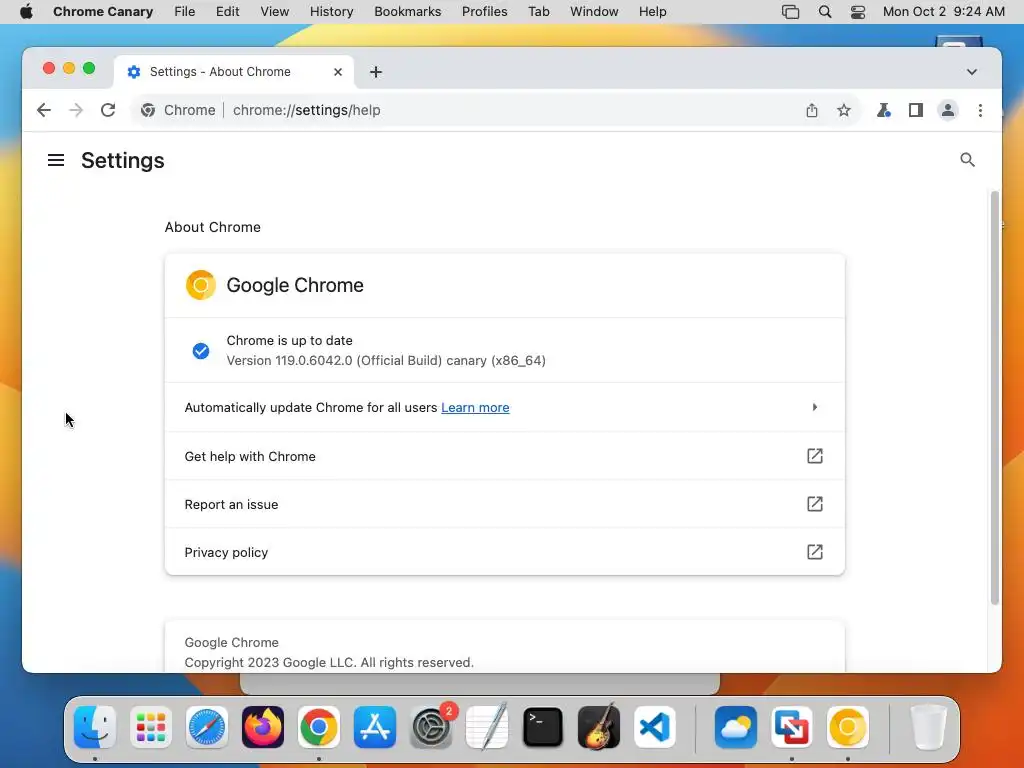Go back using the browser back arrow
The width and height of the screenshot is (1024, 768).
pos(44,110)
